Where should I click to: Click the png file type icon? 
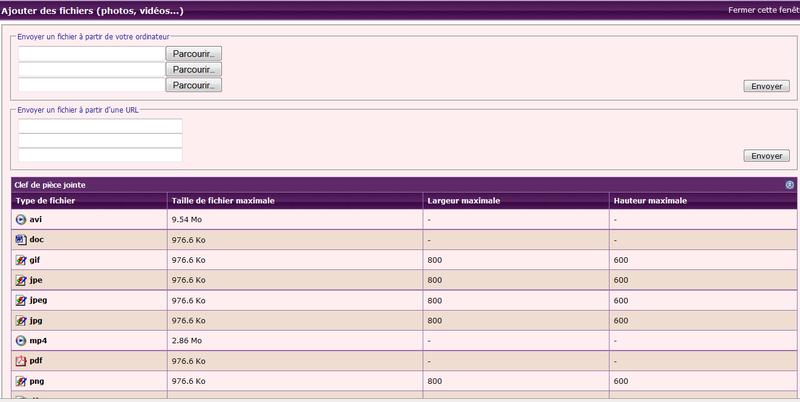click(x=20, y=381)
